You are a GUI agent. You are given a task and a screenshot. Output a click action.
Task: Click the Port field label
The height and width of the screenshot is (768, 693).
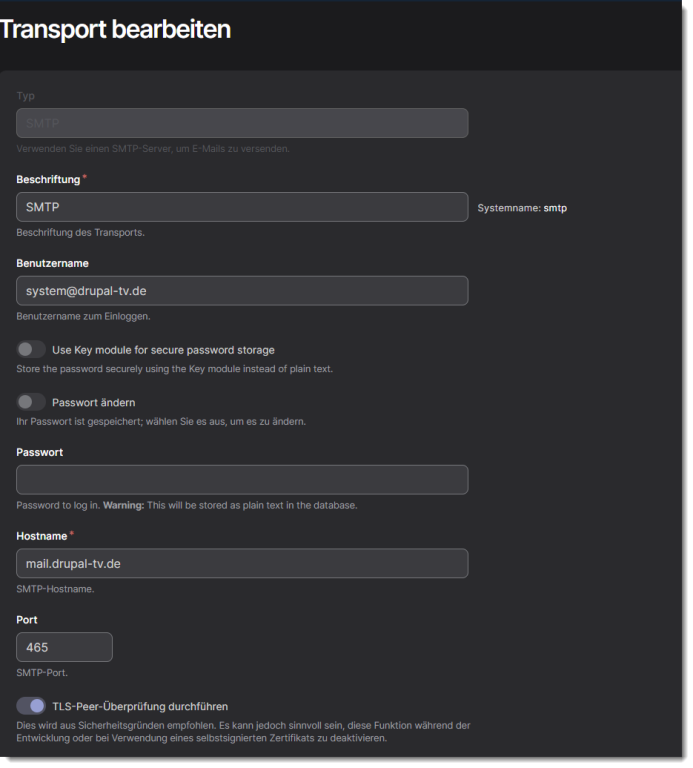(x=27, y=620)
